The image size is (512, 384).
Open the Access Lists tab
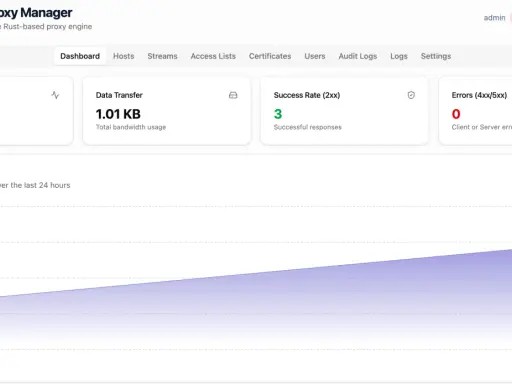(x=213, y=56)
